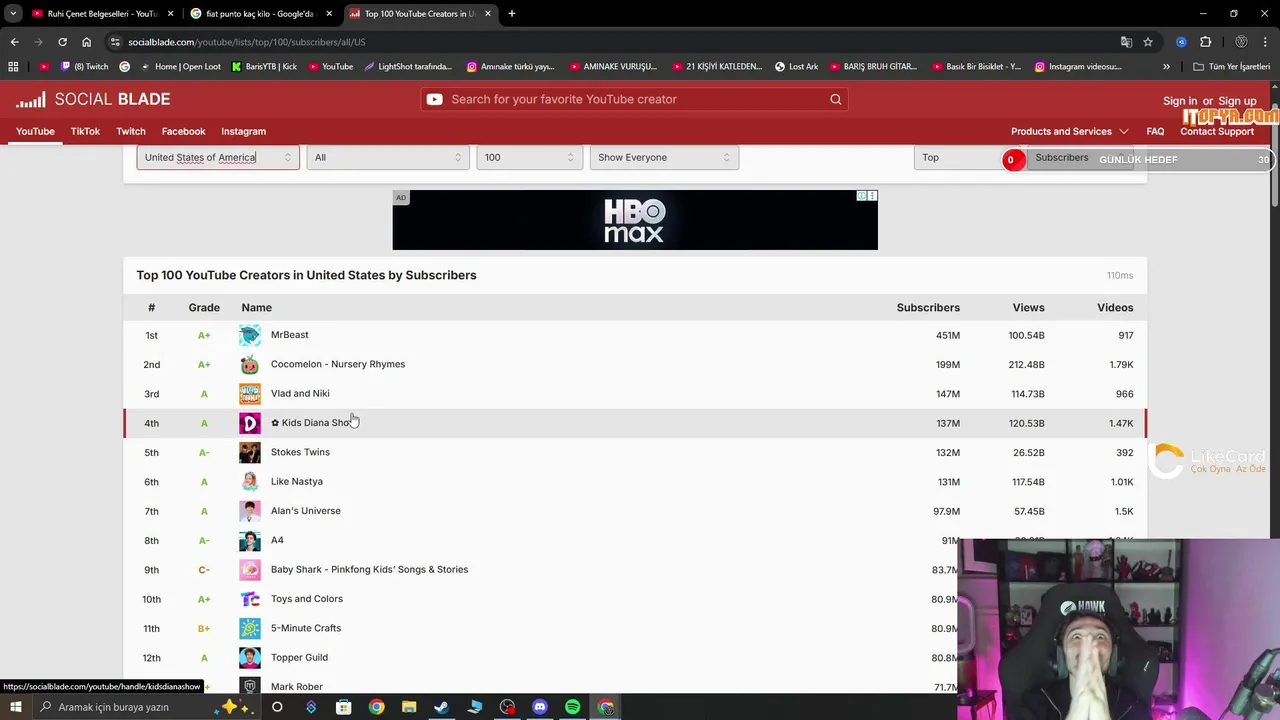Click the browser home button

(86, 42)
